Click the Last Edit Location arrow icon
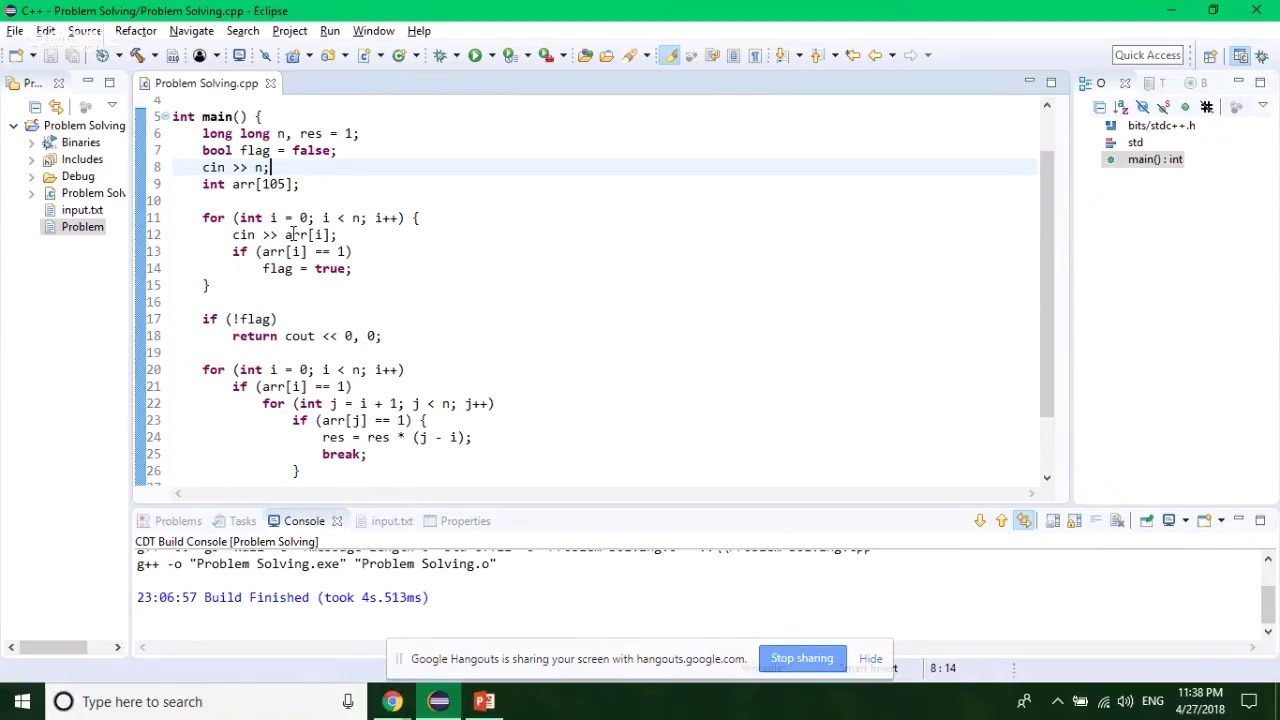This screenshot has width=1280, height=720. [x=852, y=55]
